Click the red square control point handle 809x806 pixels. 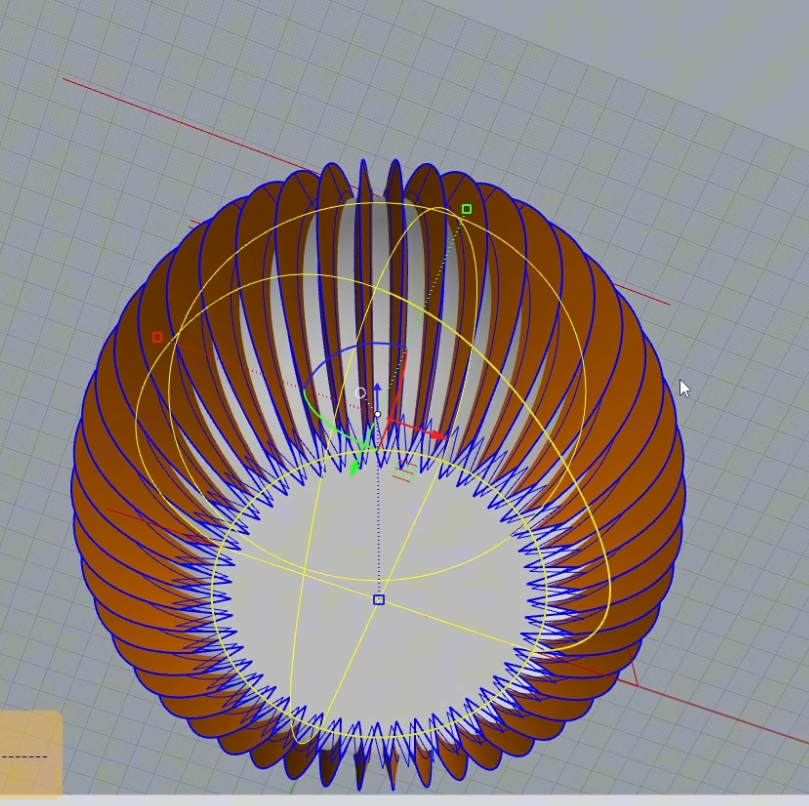(x=157, y=337)
